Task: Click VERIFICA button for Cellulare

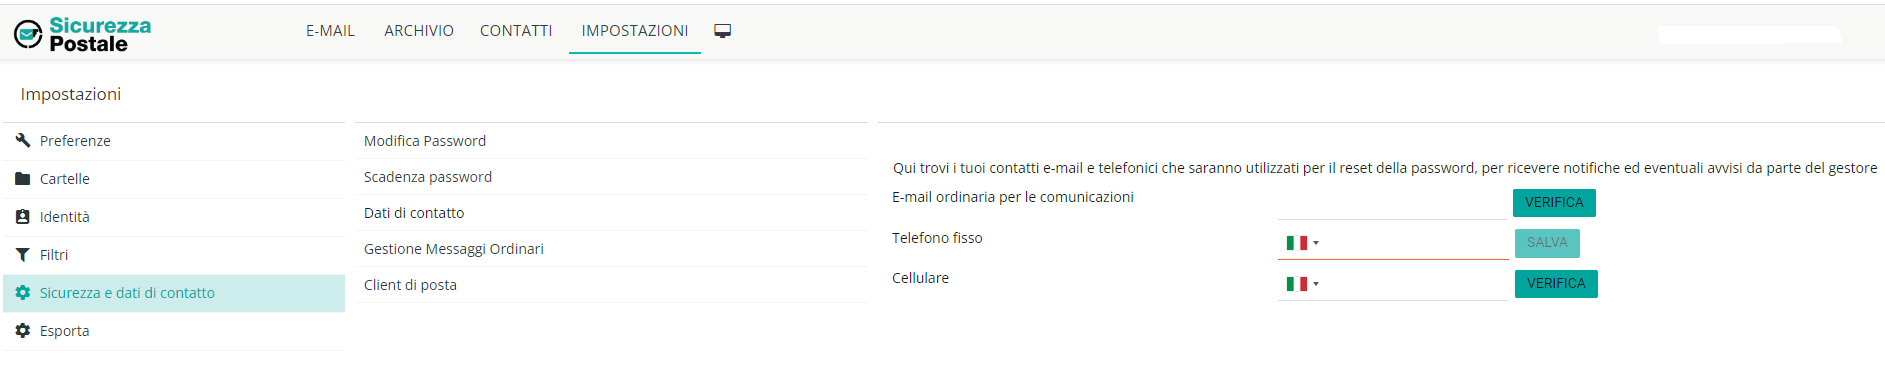Action: point(1556,284)
